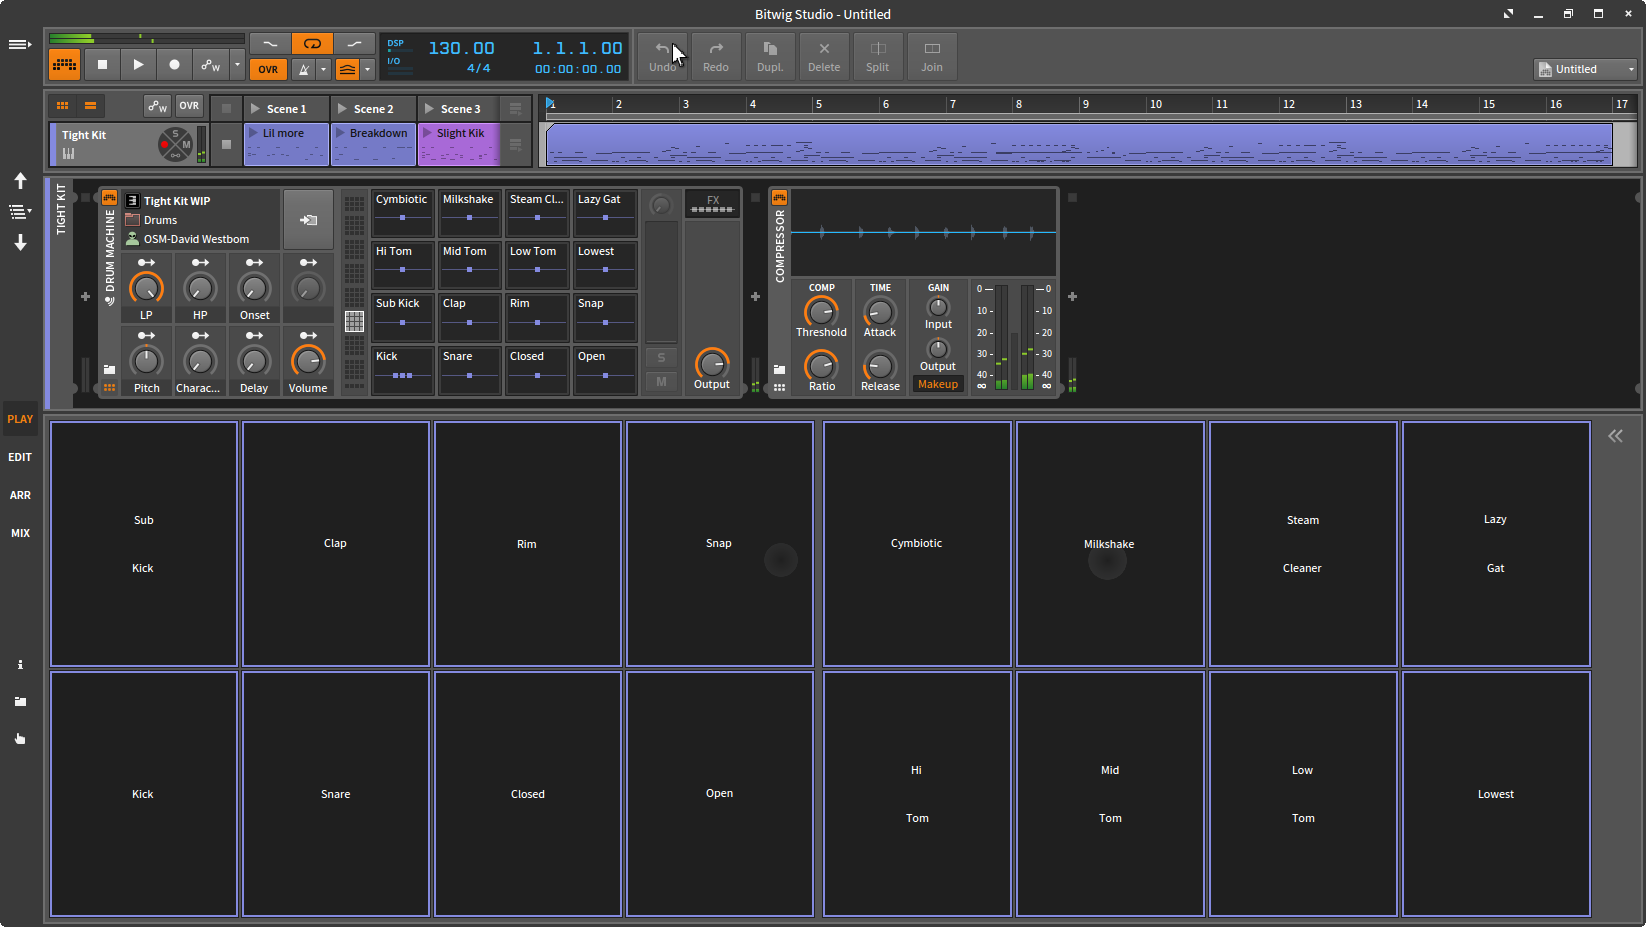Toggle Drum Machine device power icon

click(109, 198)
